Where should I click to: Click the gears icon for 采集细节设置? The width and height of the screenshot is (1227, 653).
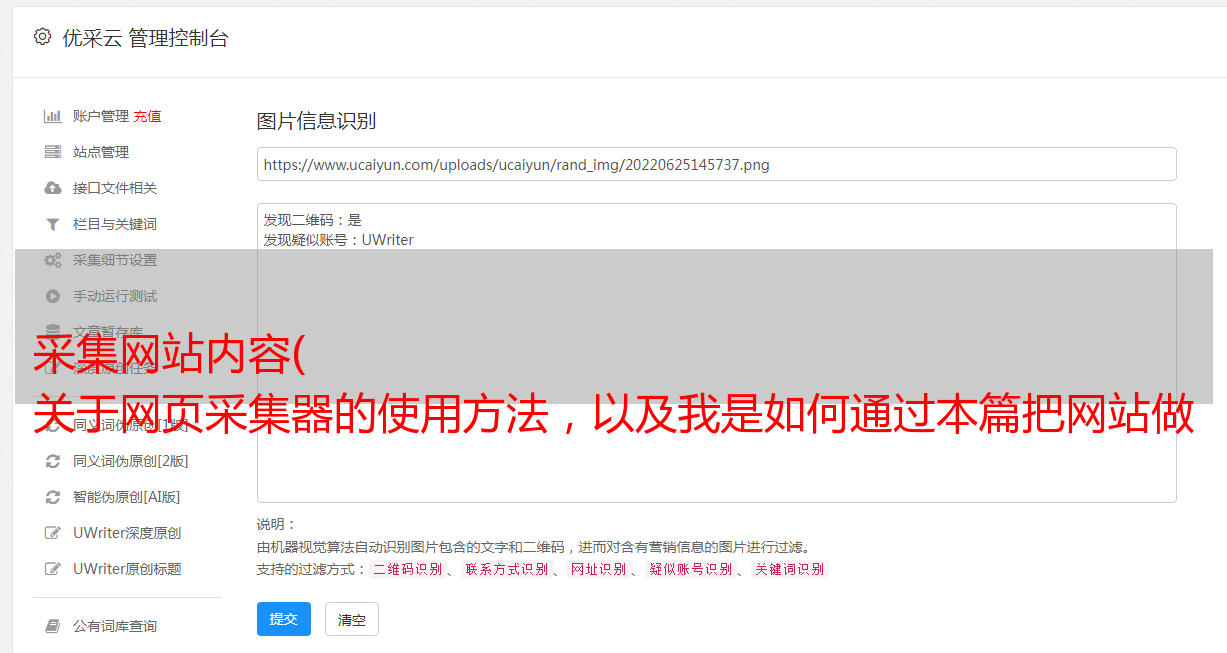pos(53,260)
